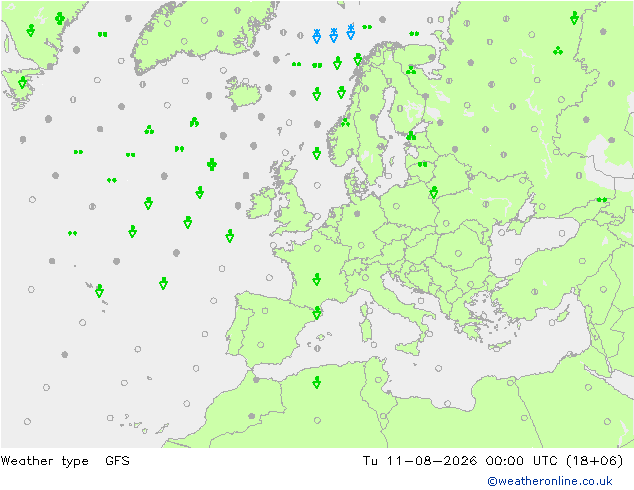Image resolution: width=634 pixels, height=490 pixels.
Task: Click the open circle symbol over Romania
Action: 458,253
